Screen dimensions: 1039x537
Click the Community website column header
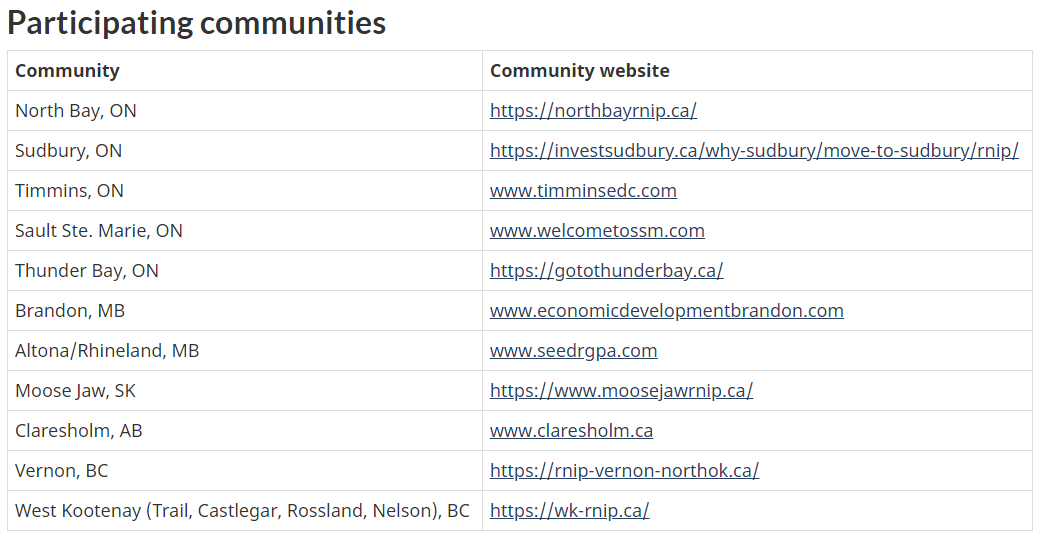coord(579,71)
